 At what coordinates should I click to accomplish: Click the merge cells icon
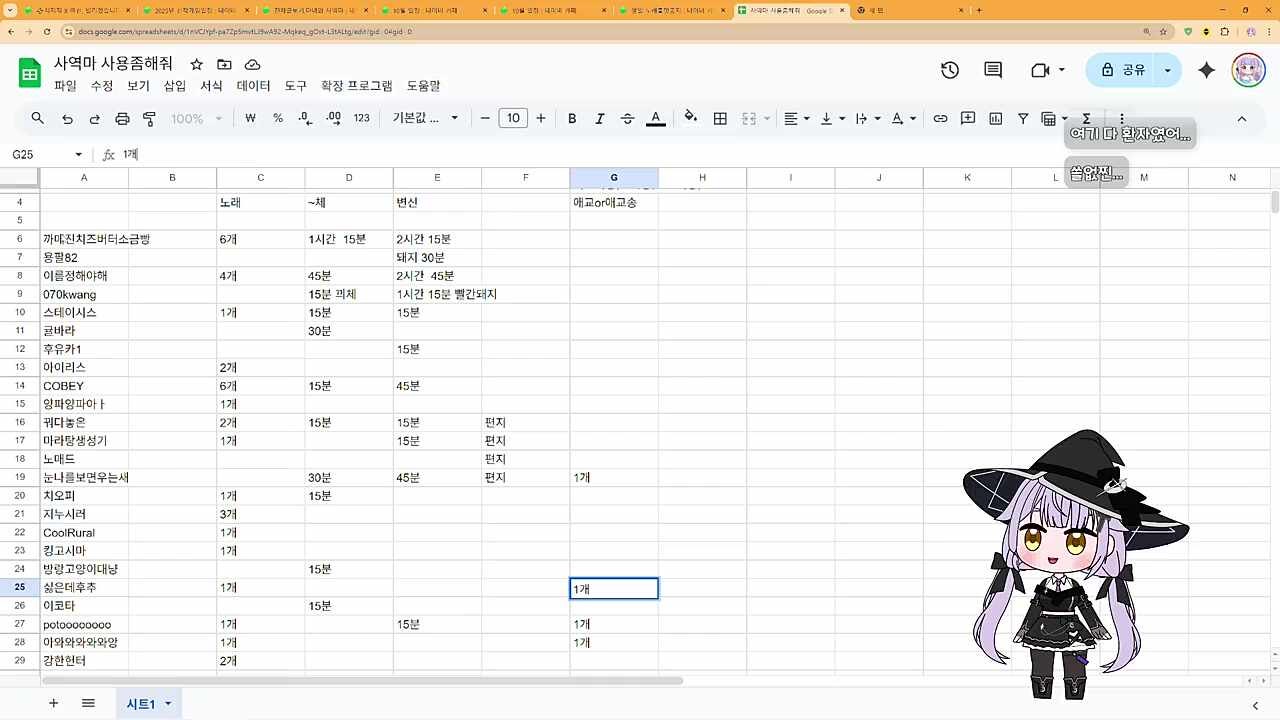749,118
